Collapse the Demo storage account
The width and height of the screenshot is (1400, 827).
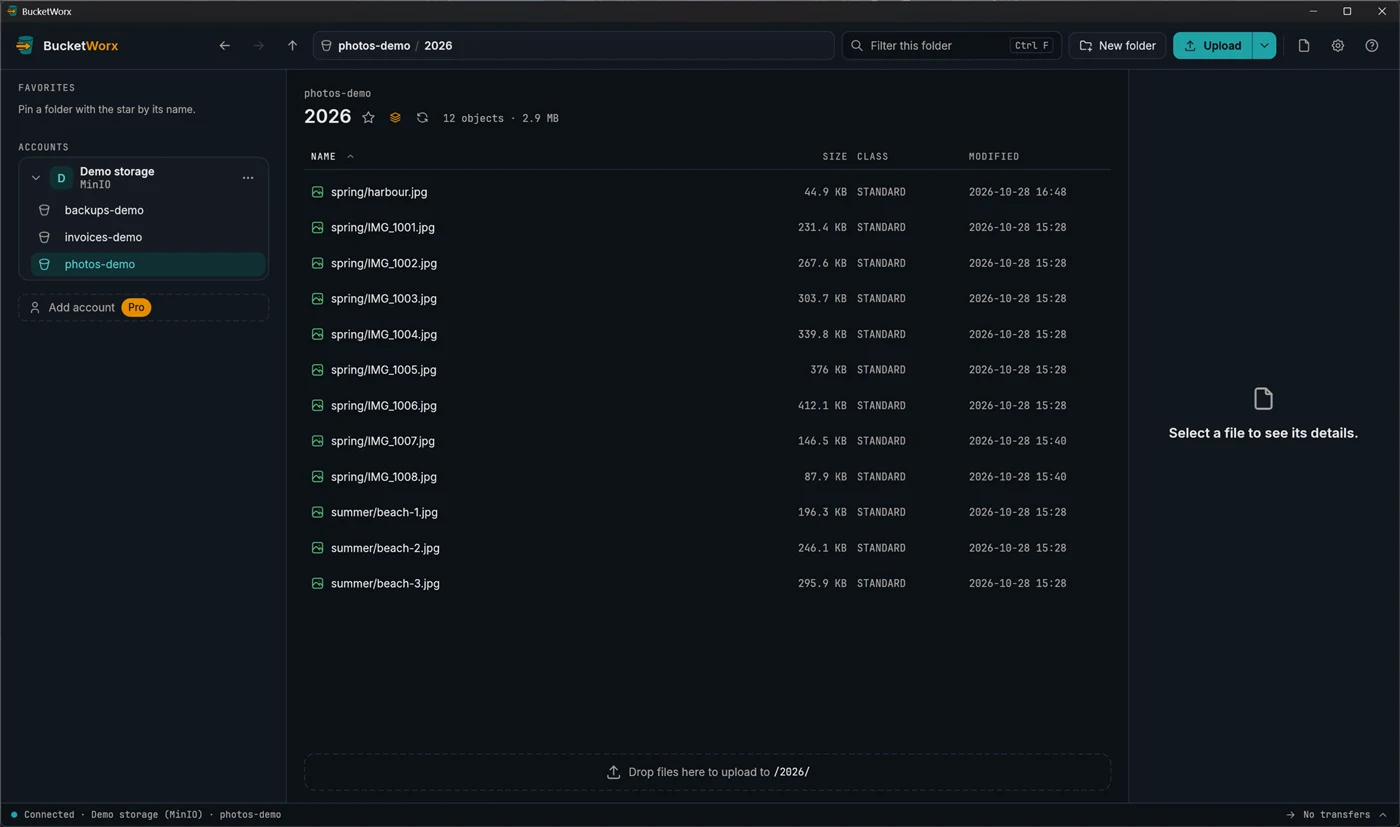(36, 178)
